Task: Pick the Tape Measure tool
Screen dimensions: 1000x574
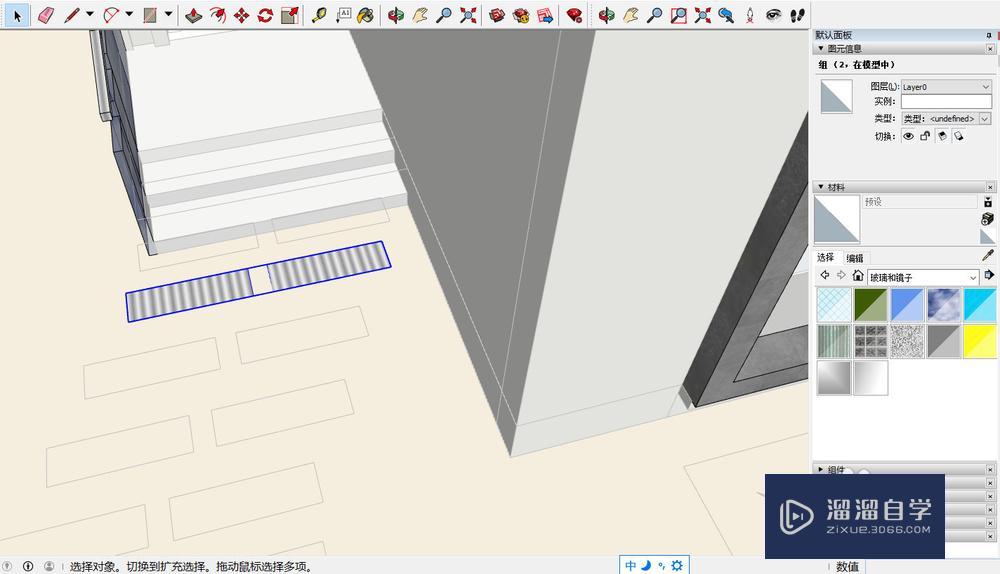Action: (320, 15)
